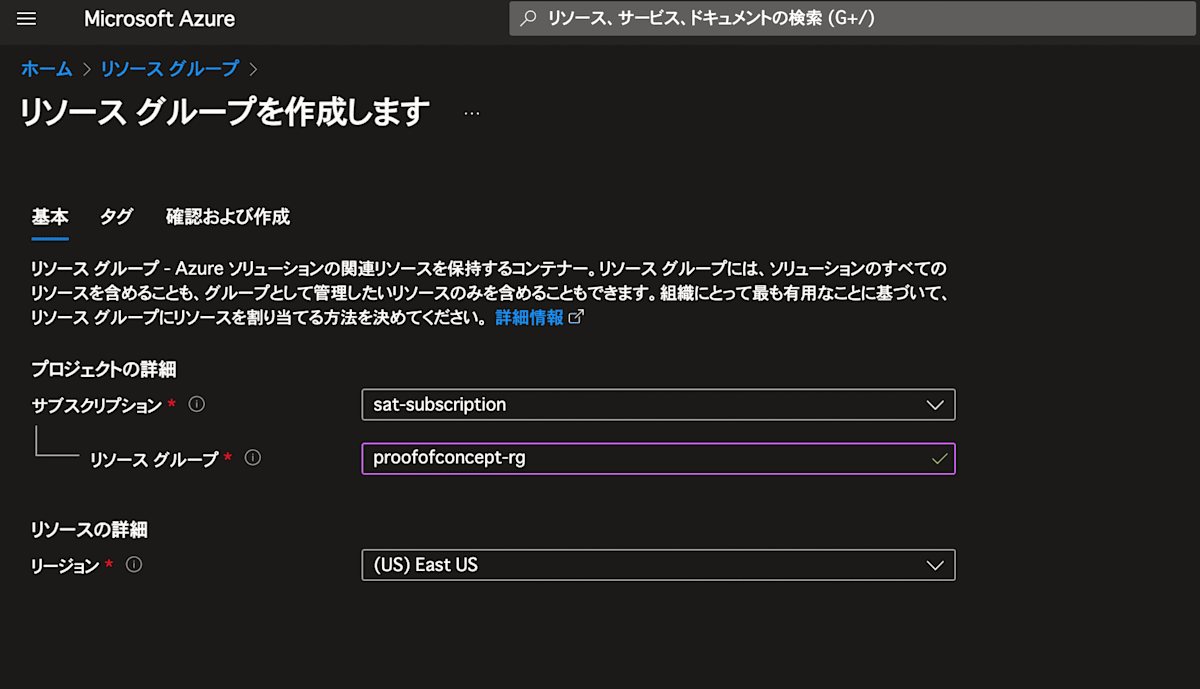Show info tooltip for リージョン
Image resolution: width=1200 pixels, height=689 pixels.
point(134,564)
